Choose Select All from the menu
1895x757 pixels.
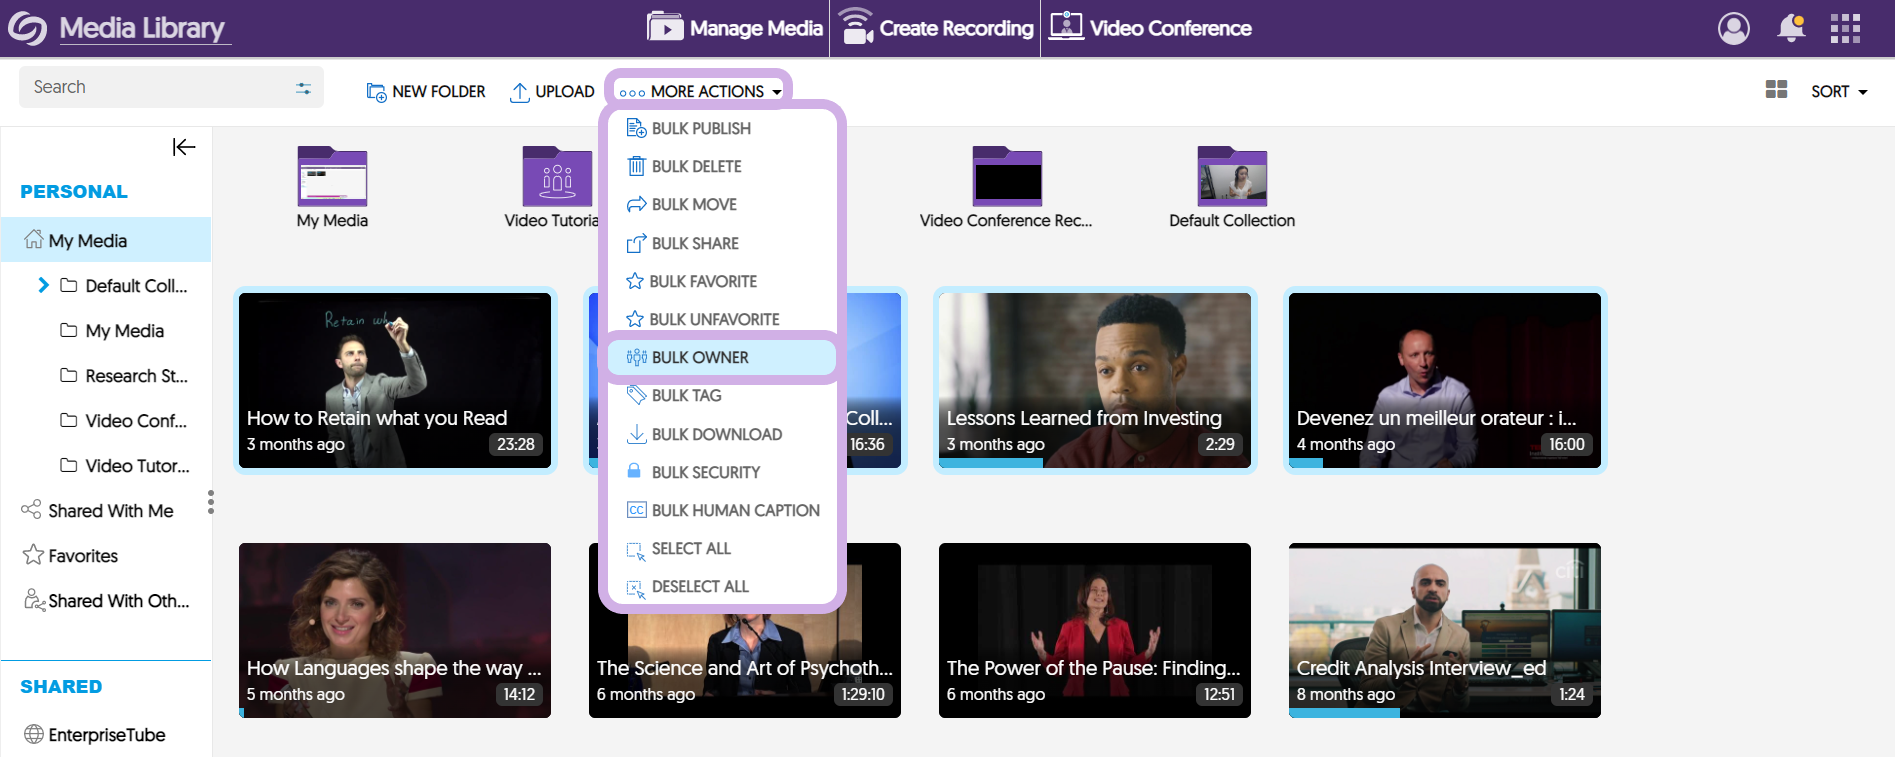[690, 548]
